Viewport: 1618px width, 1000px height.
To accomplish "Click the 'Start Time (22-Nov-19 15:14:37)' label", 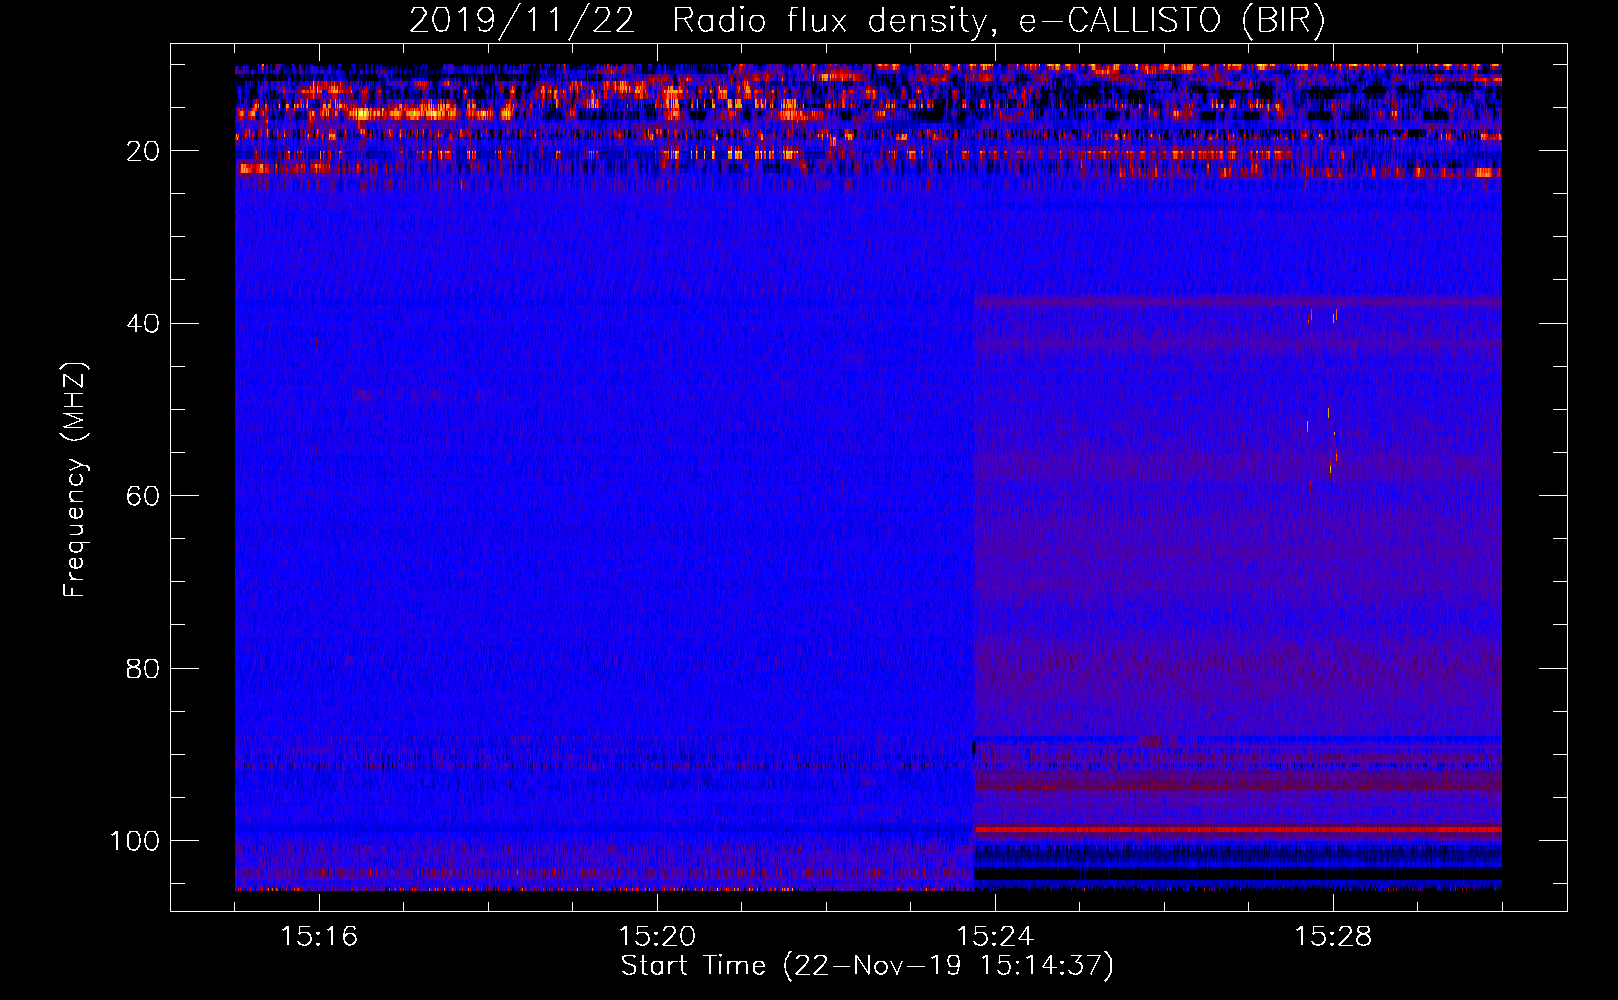I will coord(867,966).
